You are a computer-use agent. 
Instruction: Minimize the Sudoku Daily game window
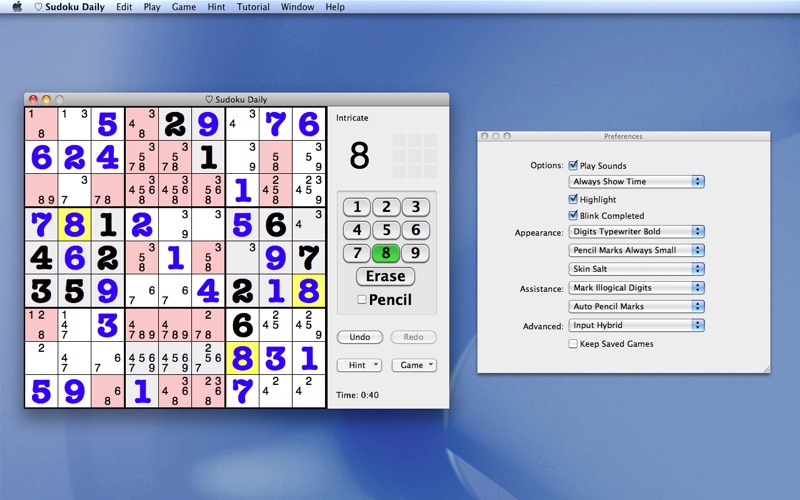(x=46, y=99)
